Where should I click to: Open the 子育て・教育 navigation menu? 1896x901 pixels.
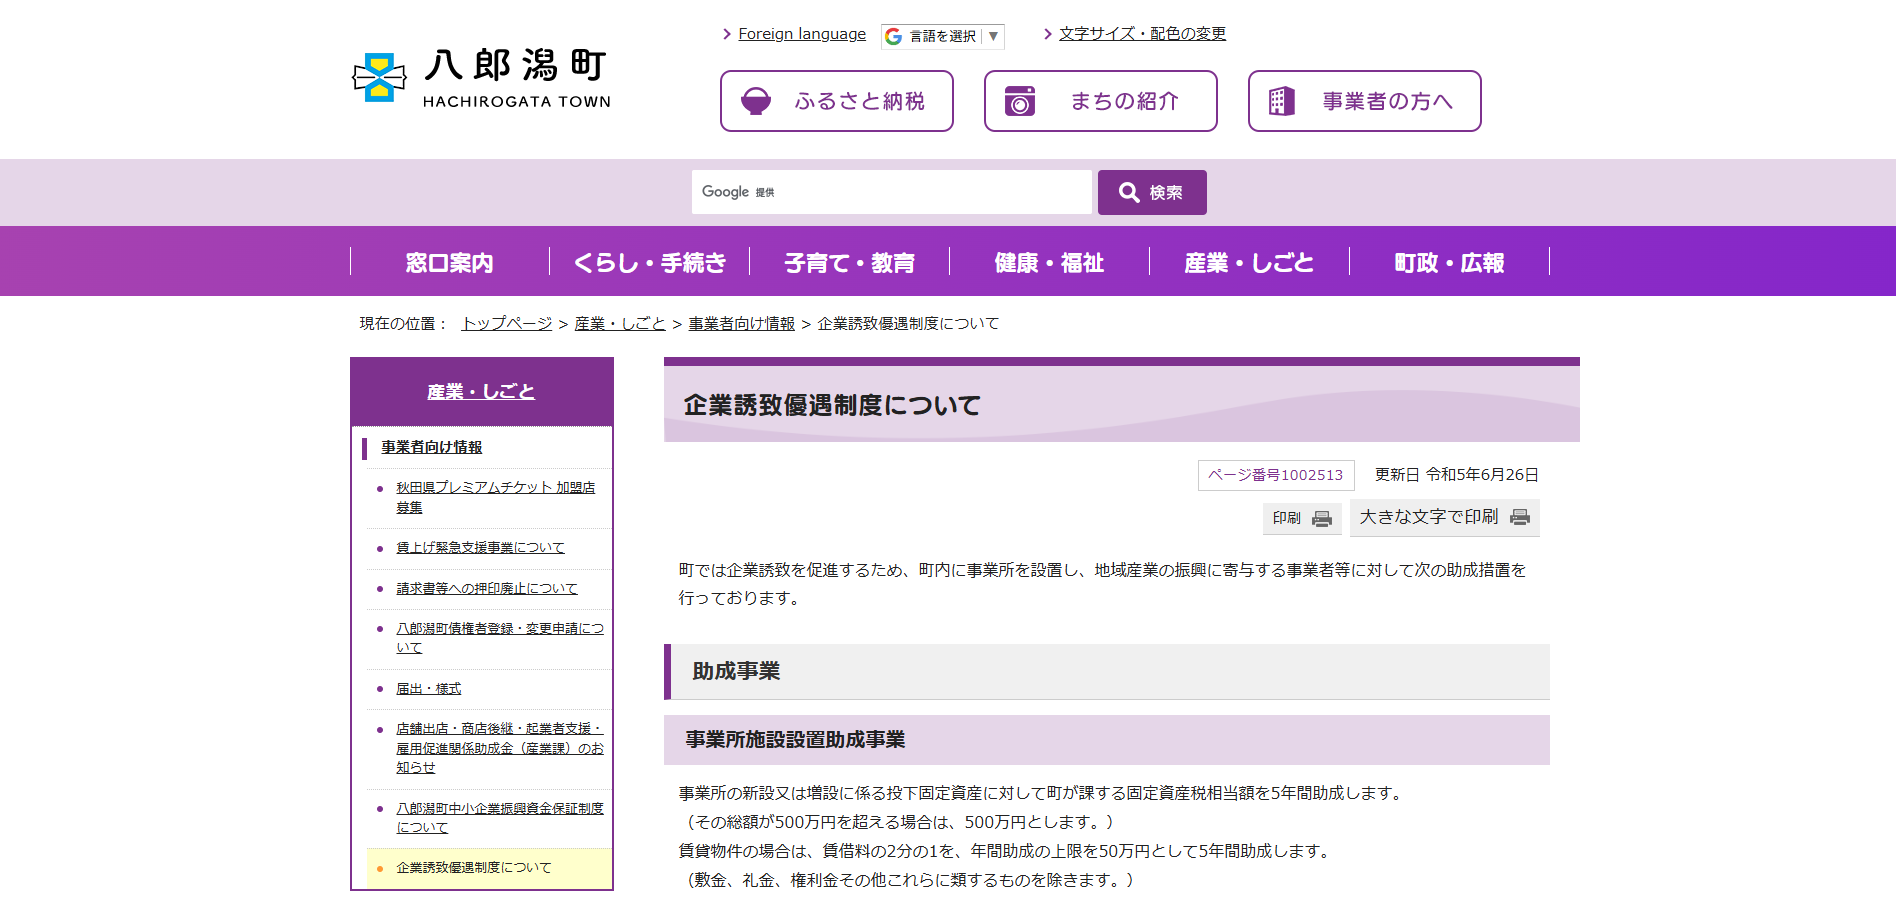[850, 262]
